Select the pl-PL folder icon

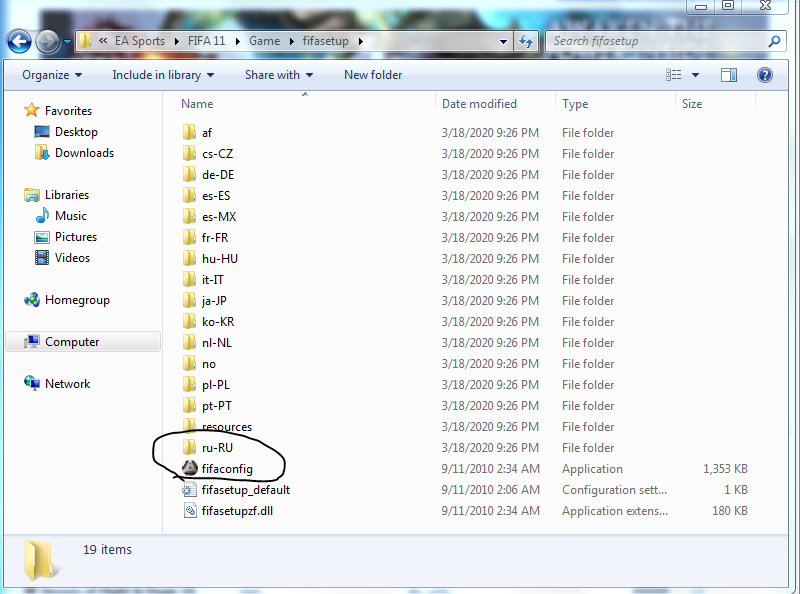click(x=189, y=384)
